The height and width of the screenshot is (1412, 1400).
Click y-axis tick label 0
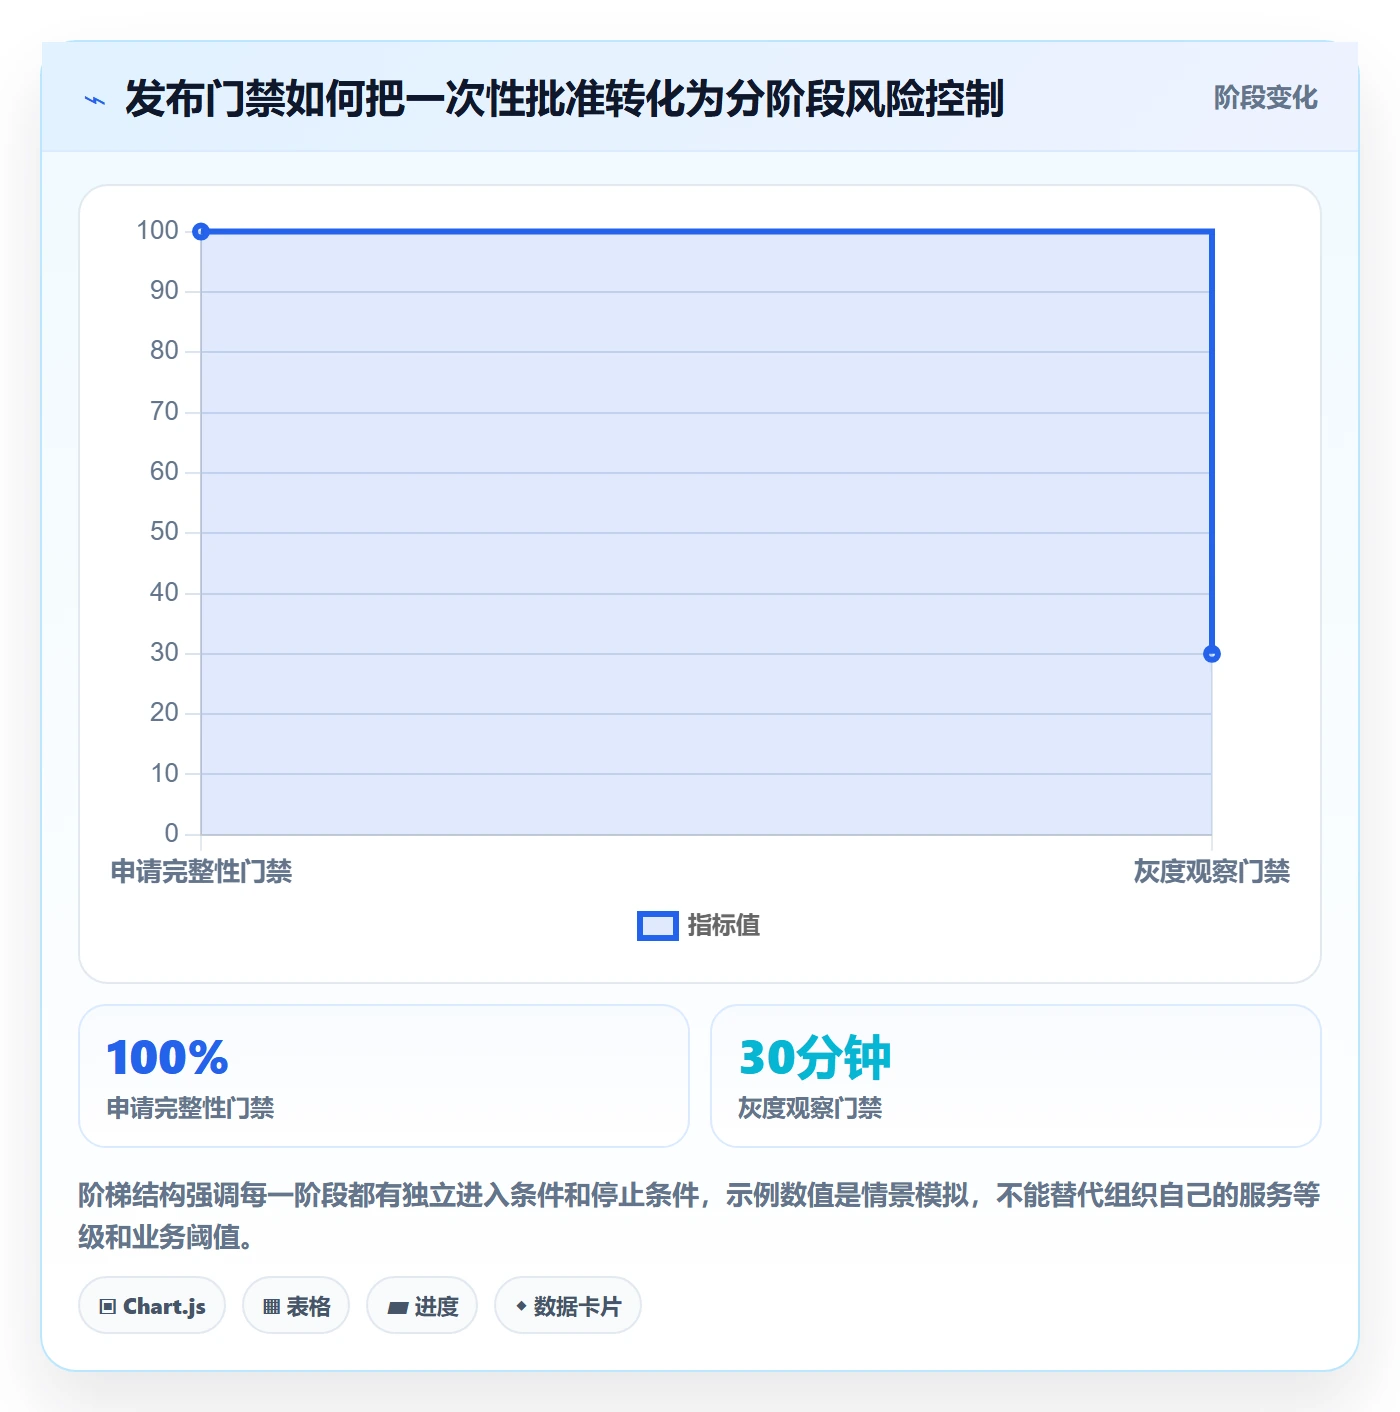(x=172, y=834)
